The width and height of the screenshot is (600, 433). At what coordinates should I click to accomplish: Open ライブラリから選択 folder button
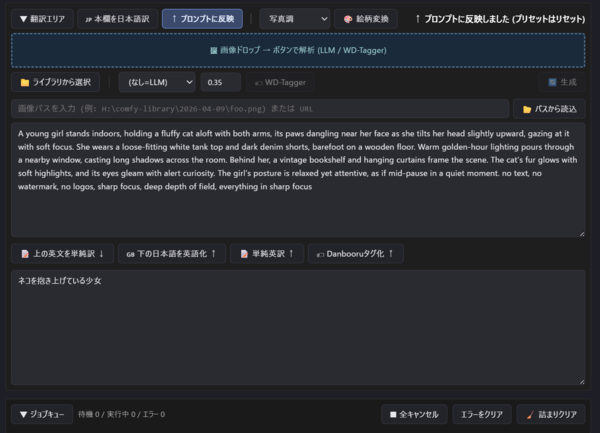tap(55, 82)
